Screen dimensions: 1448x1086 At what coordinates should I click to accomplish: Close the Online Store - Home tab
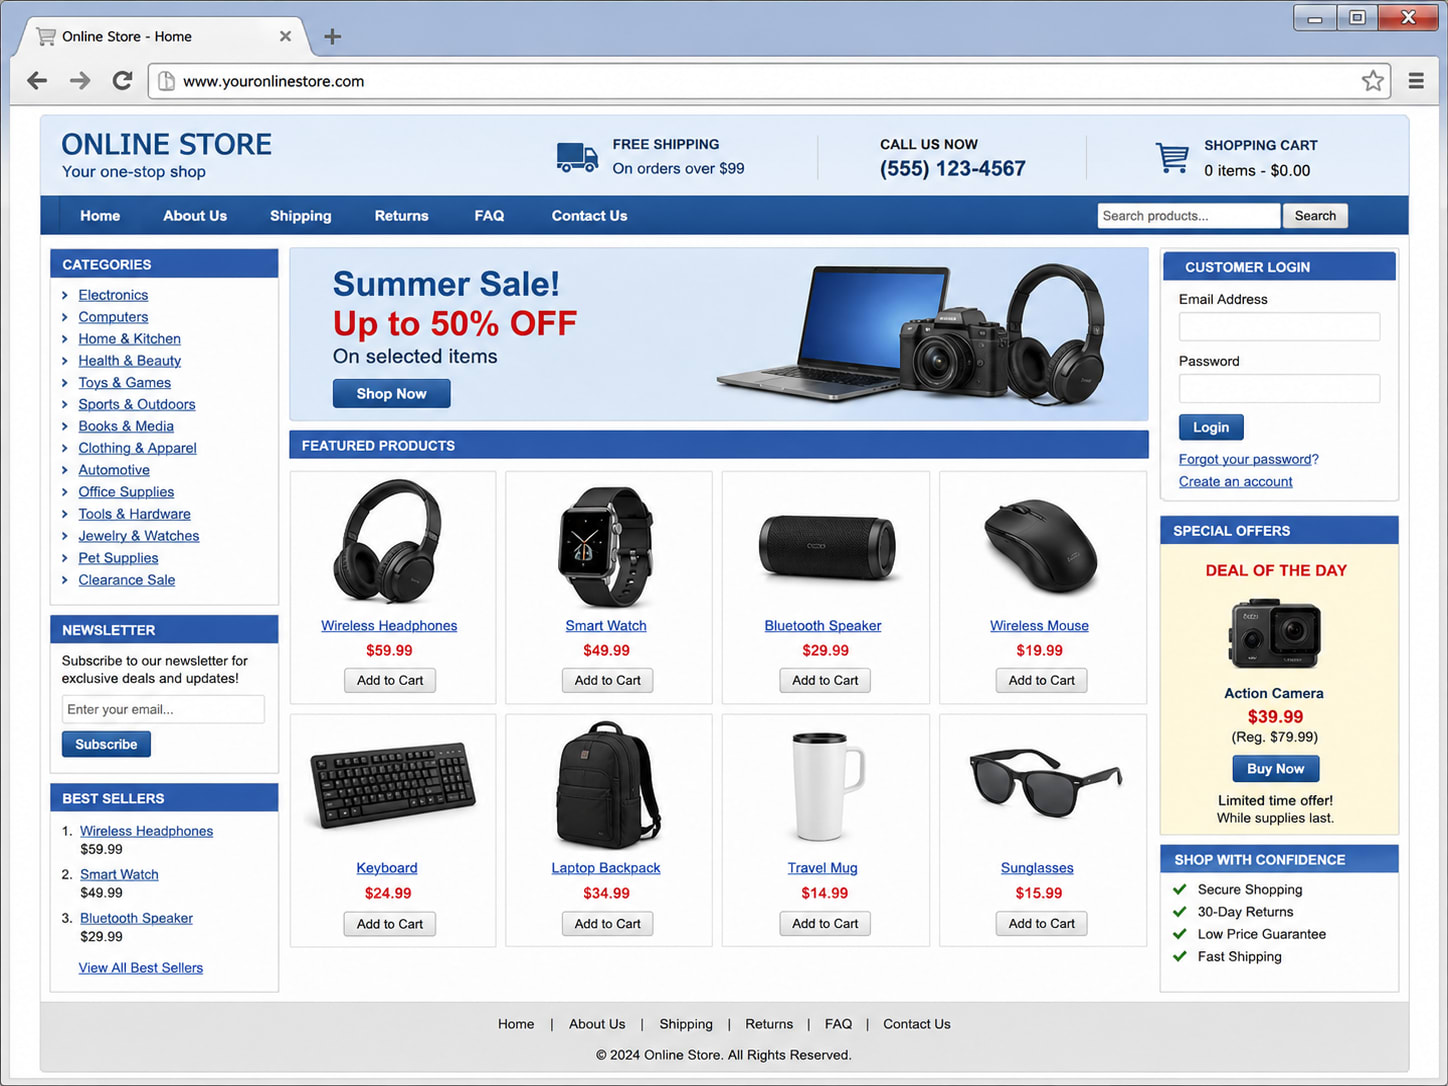point(285,36)
